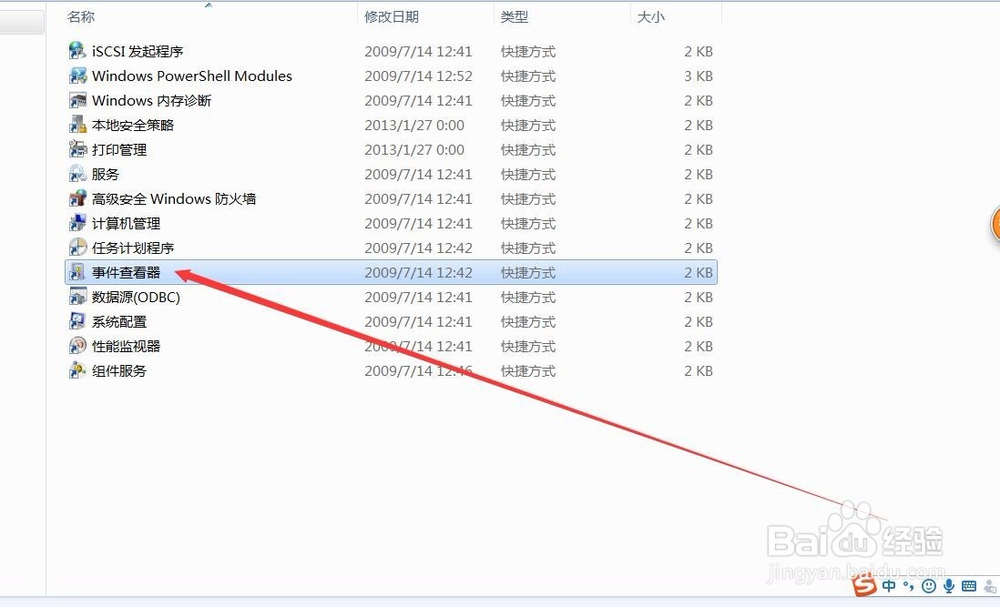The width and height of the screenshot is (1000, 607).
Task: Select the 计算机管理 file name
Action: [126, 223]
